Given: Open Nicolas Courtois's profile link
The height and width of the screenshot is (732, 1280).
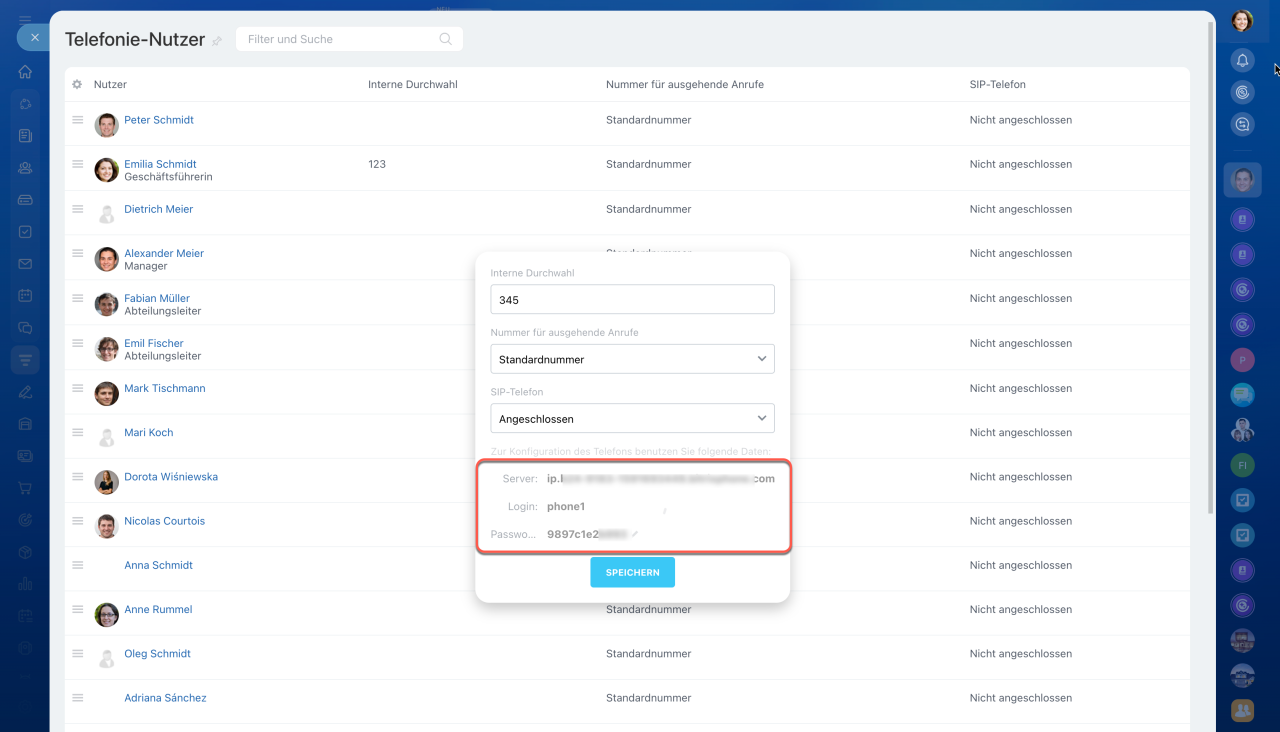Looking at the screenshot, I should [164, 521].
